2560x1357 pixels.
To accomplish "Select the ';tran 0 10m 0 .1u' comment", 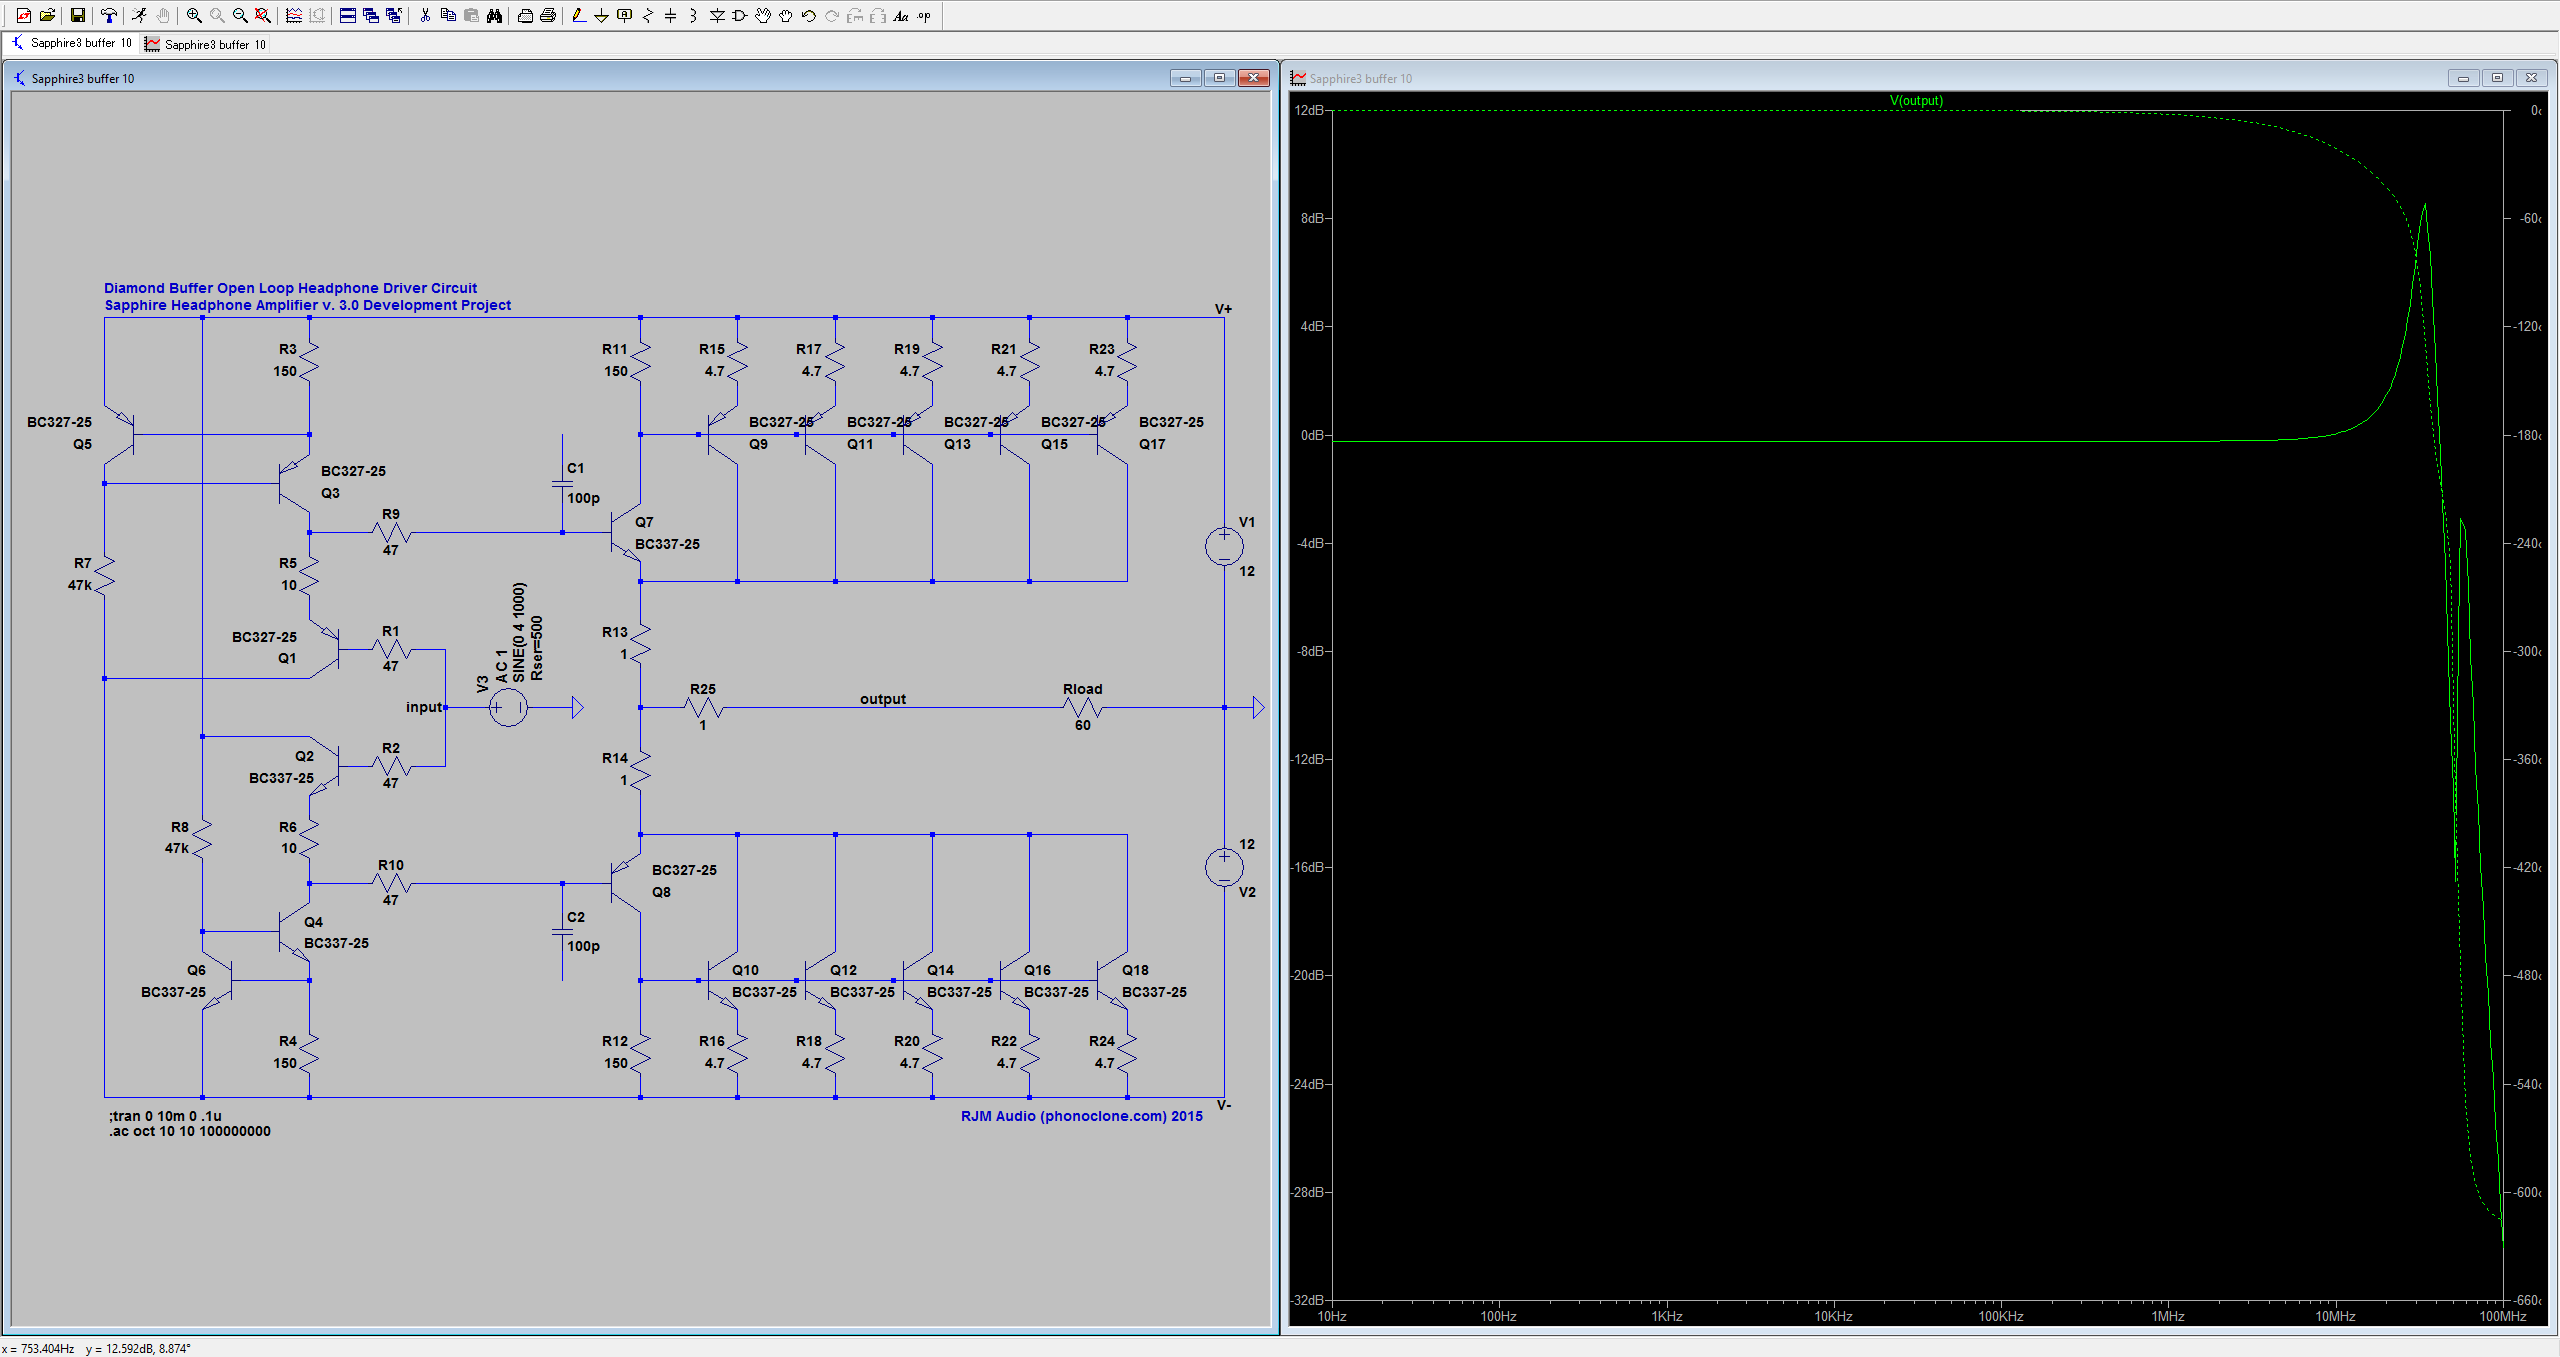I will click(x=165, y=1116).
